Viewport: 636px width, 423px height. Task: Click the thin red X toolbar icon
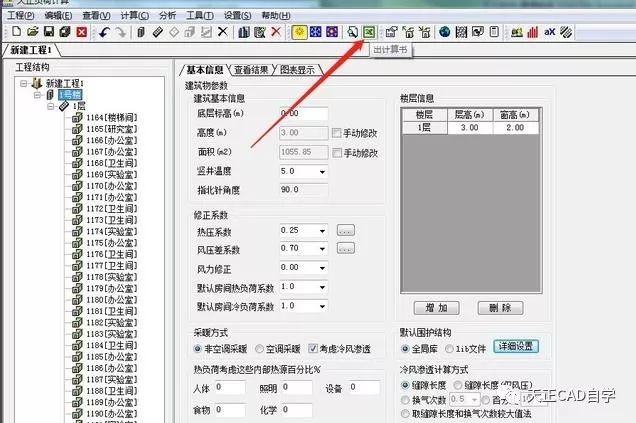[x=276, y=32]
